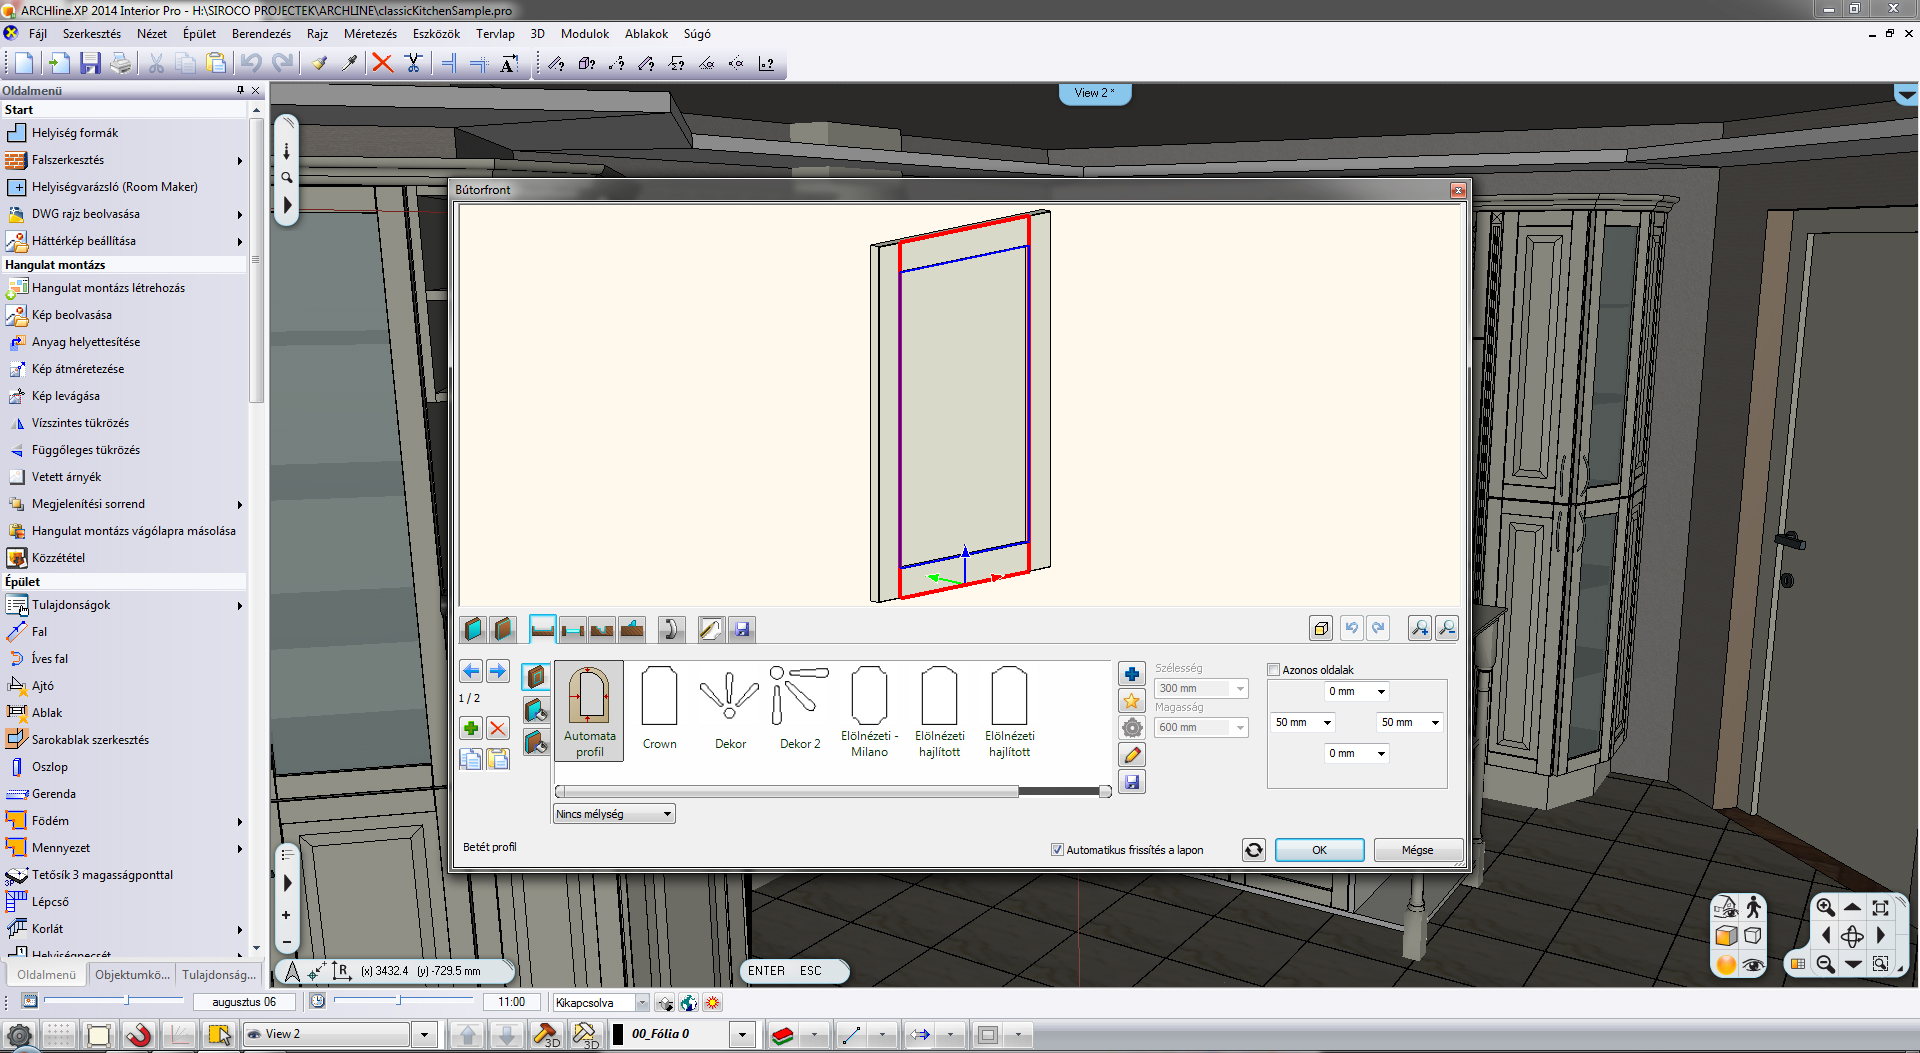This screenshot has height=1053, width=1920.
Task: Select the Crown profile thumbnail
Action: coord(659,708)
